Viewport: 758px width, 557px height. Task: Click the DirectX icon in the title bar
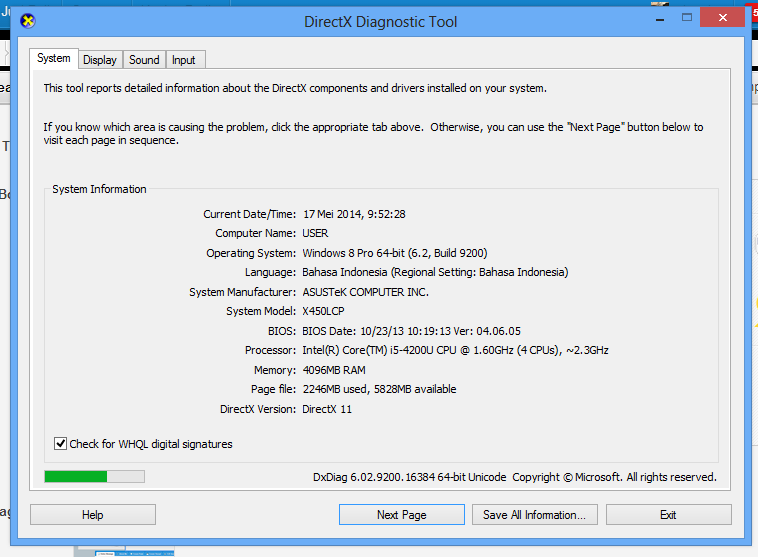pyautogui.click(x=27, y=20)
